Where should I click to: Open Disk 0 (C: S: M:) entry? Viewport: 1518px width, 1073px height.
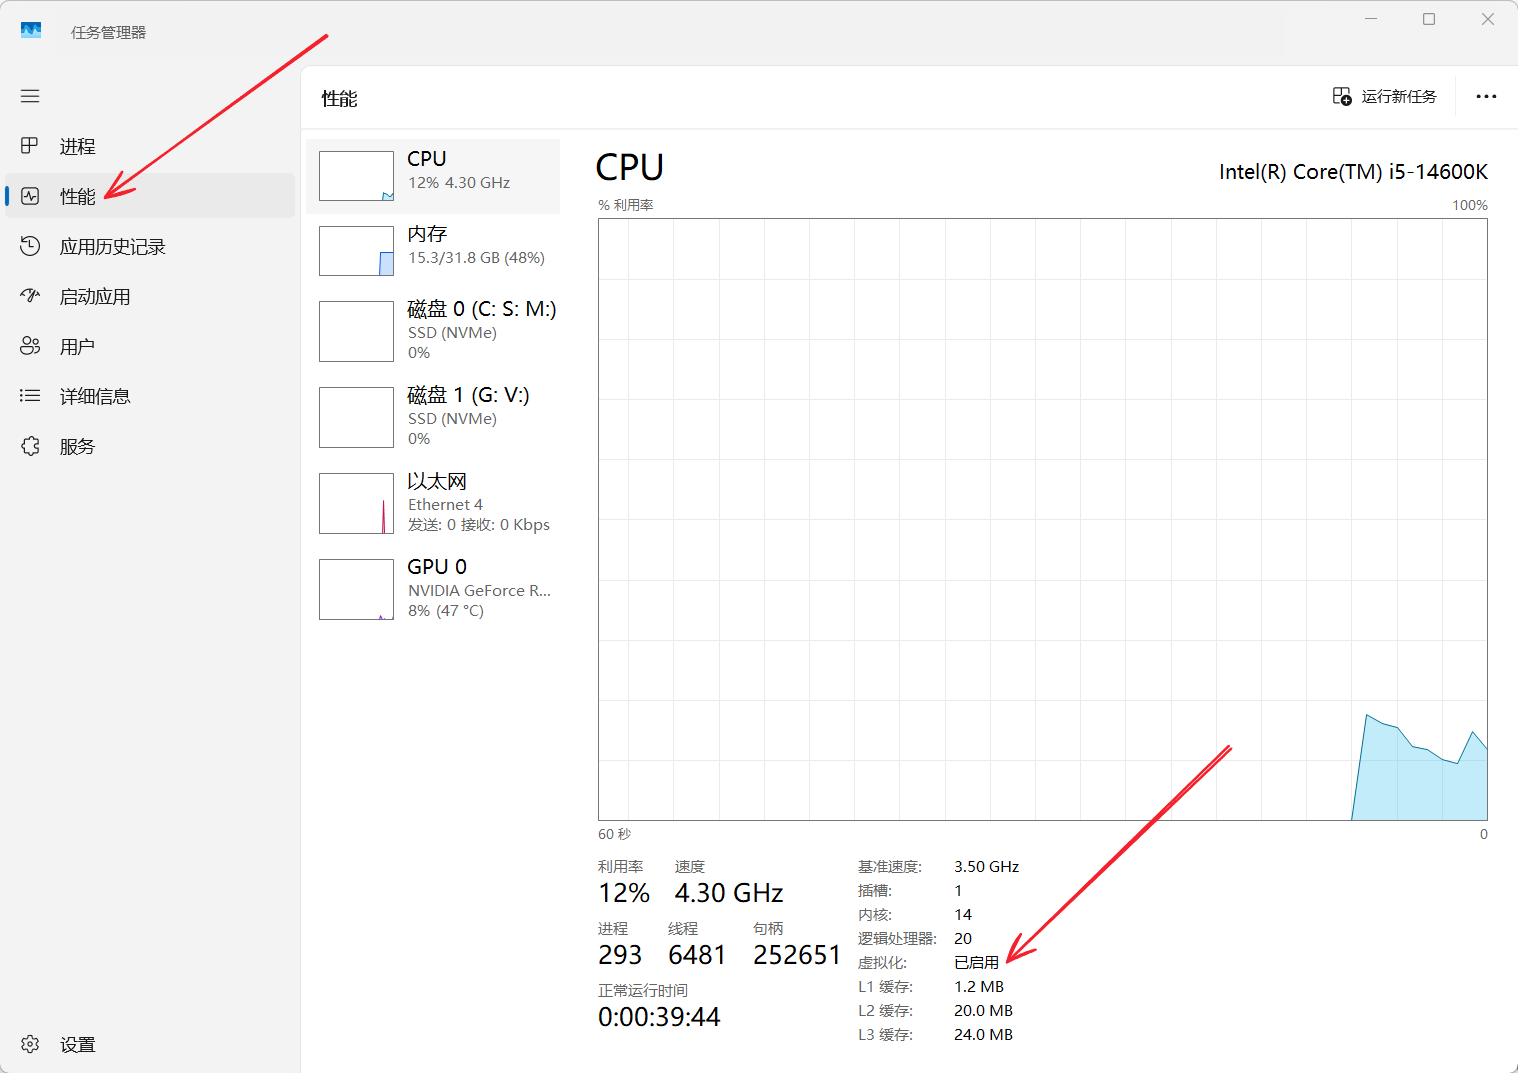pos(436,331)
